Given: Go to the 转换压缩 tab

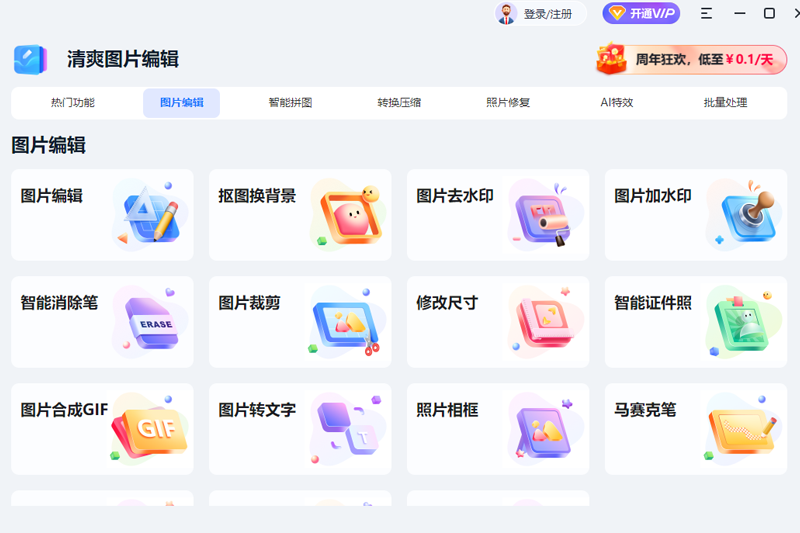Looking at the screenshot, I should (399, 103).
